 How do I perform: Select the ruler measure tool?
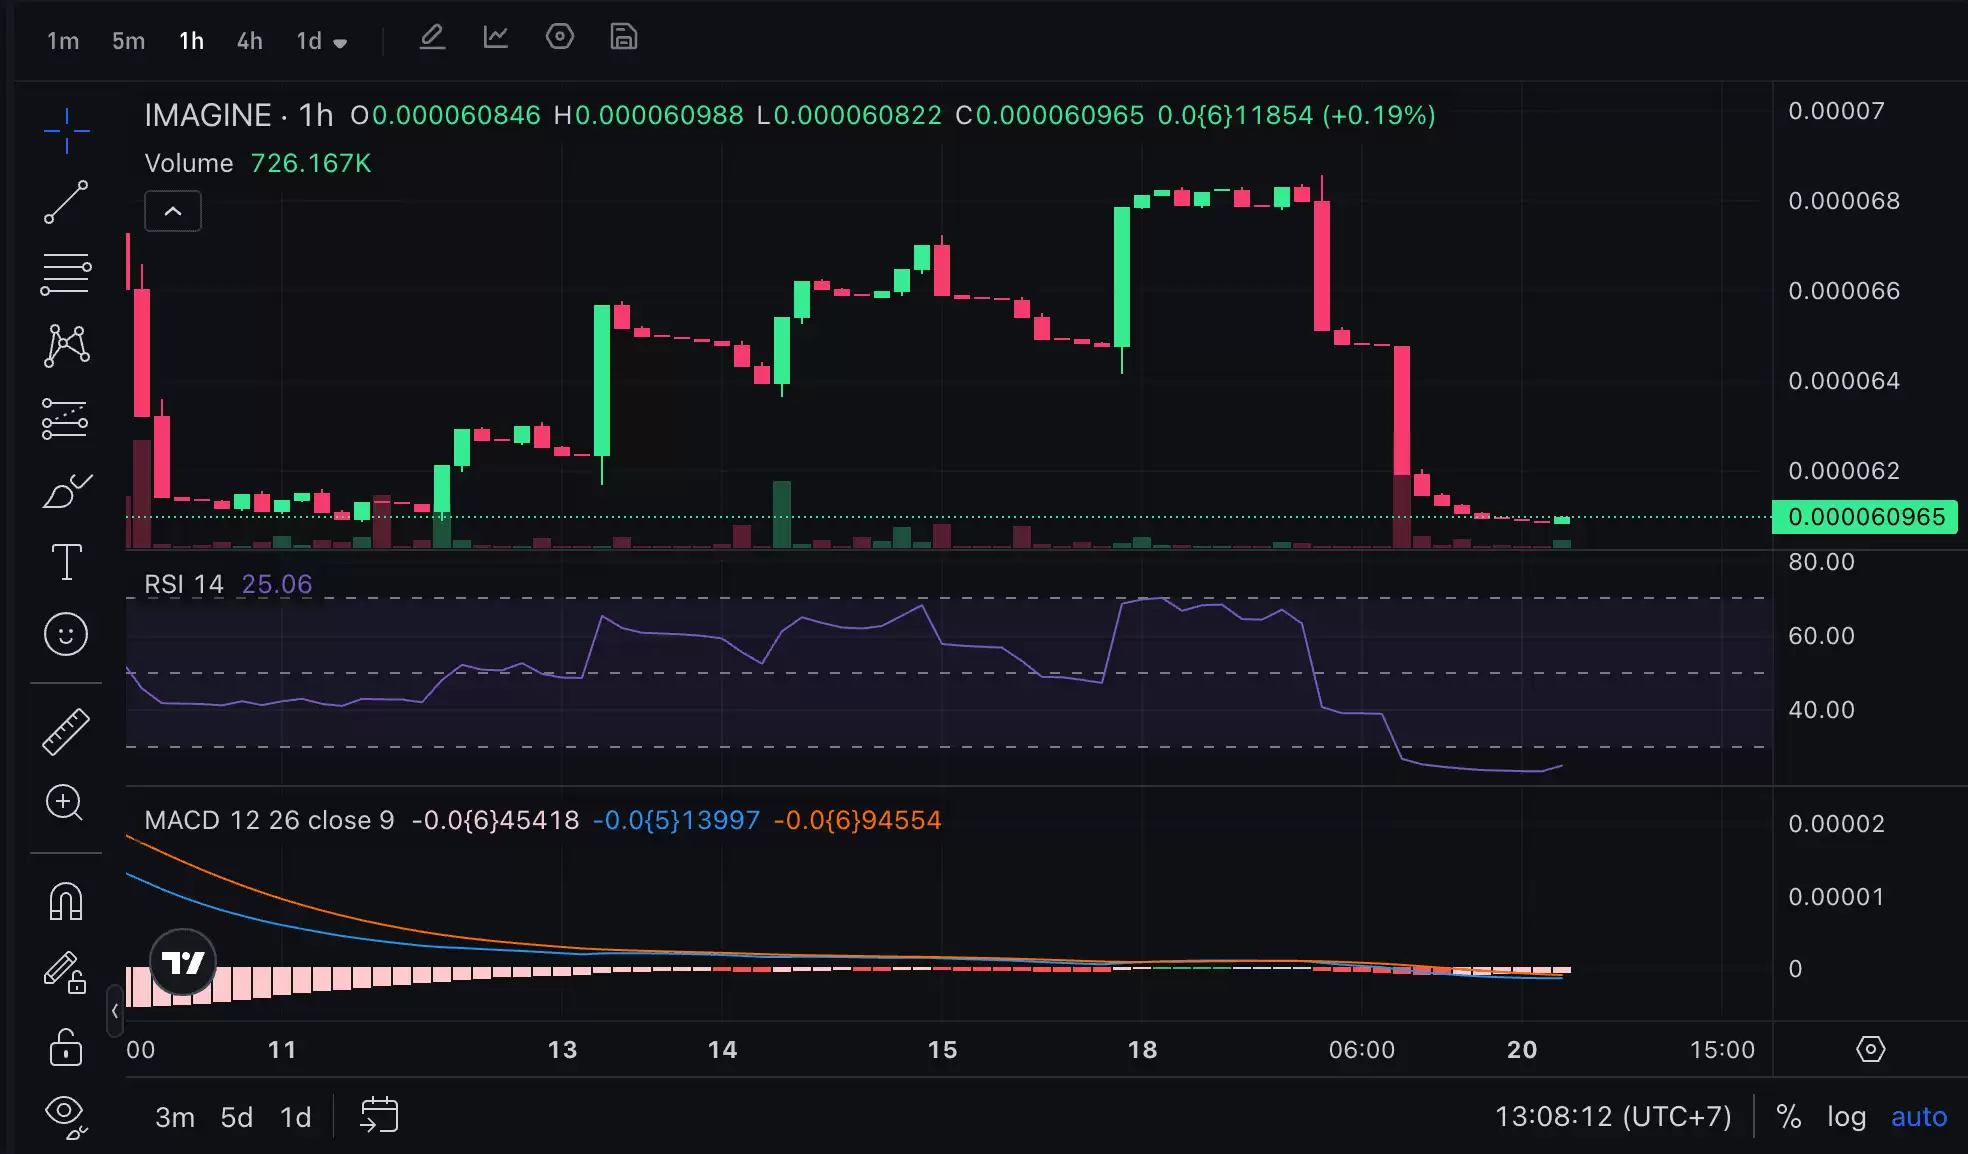66,731
